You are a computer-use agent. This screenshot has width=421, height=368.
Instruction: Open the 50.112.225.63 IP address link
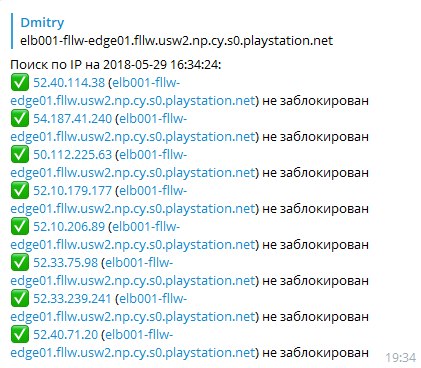point(72,154)
